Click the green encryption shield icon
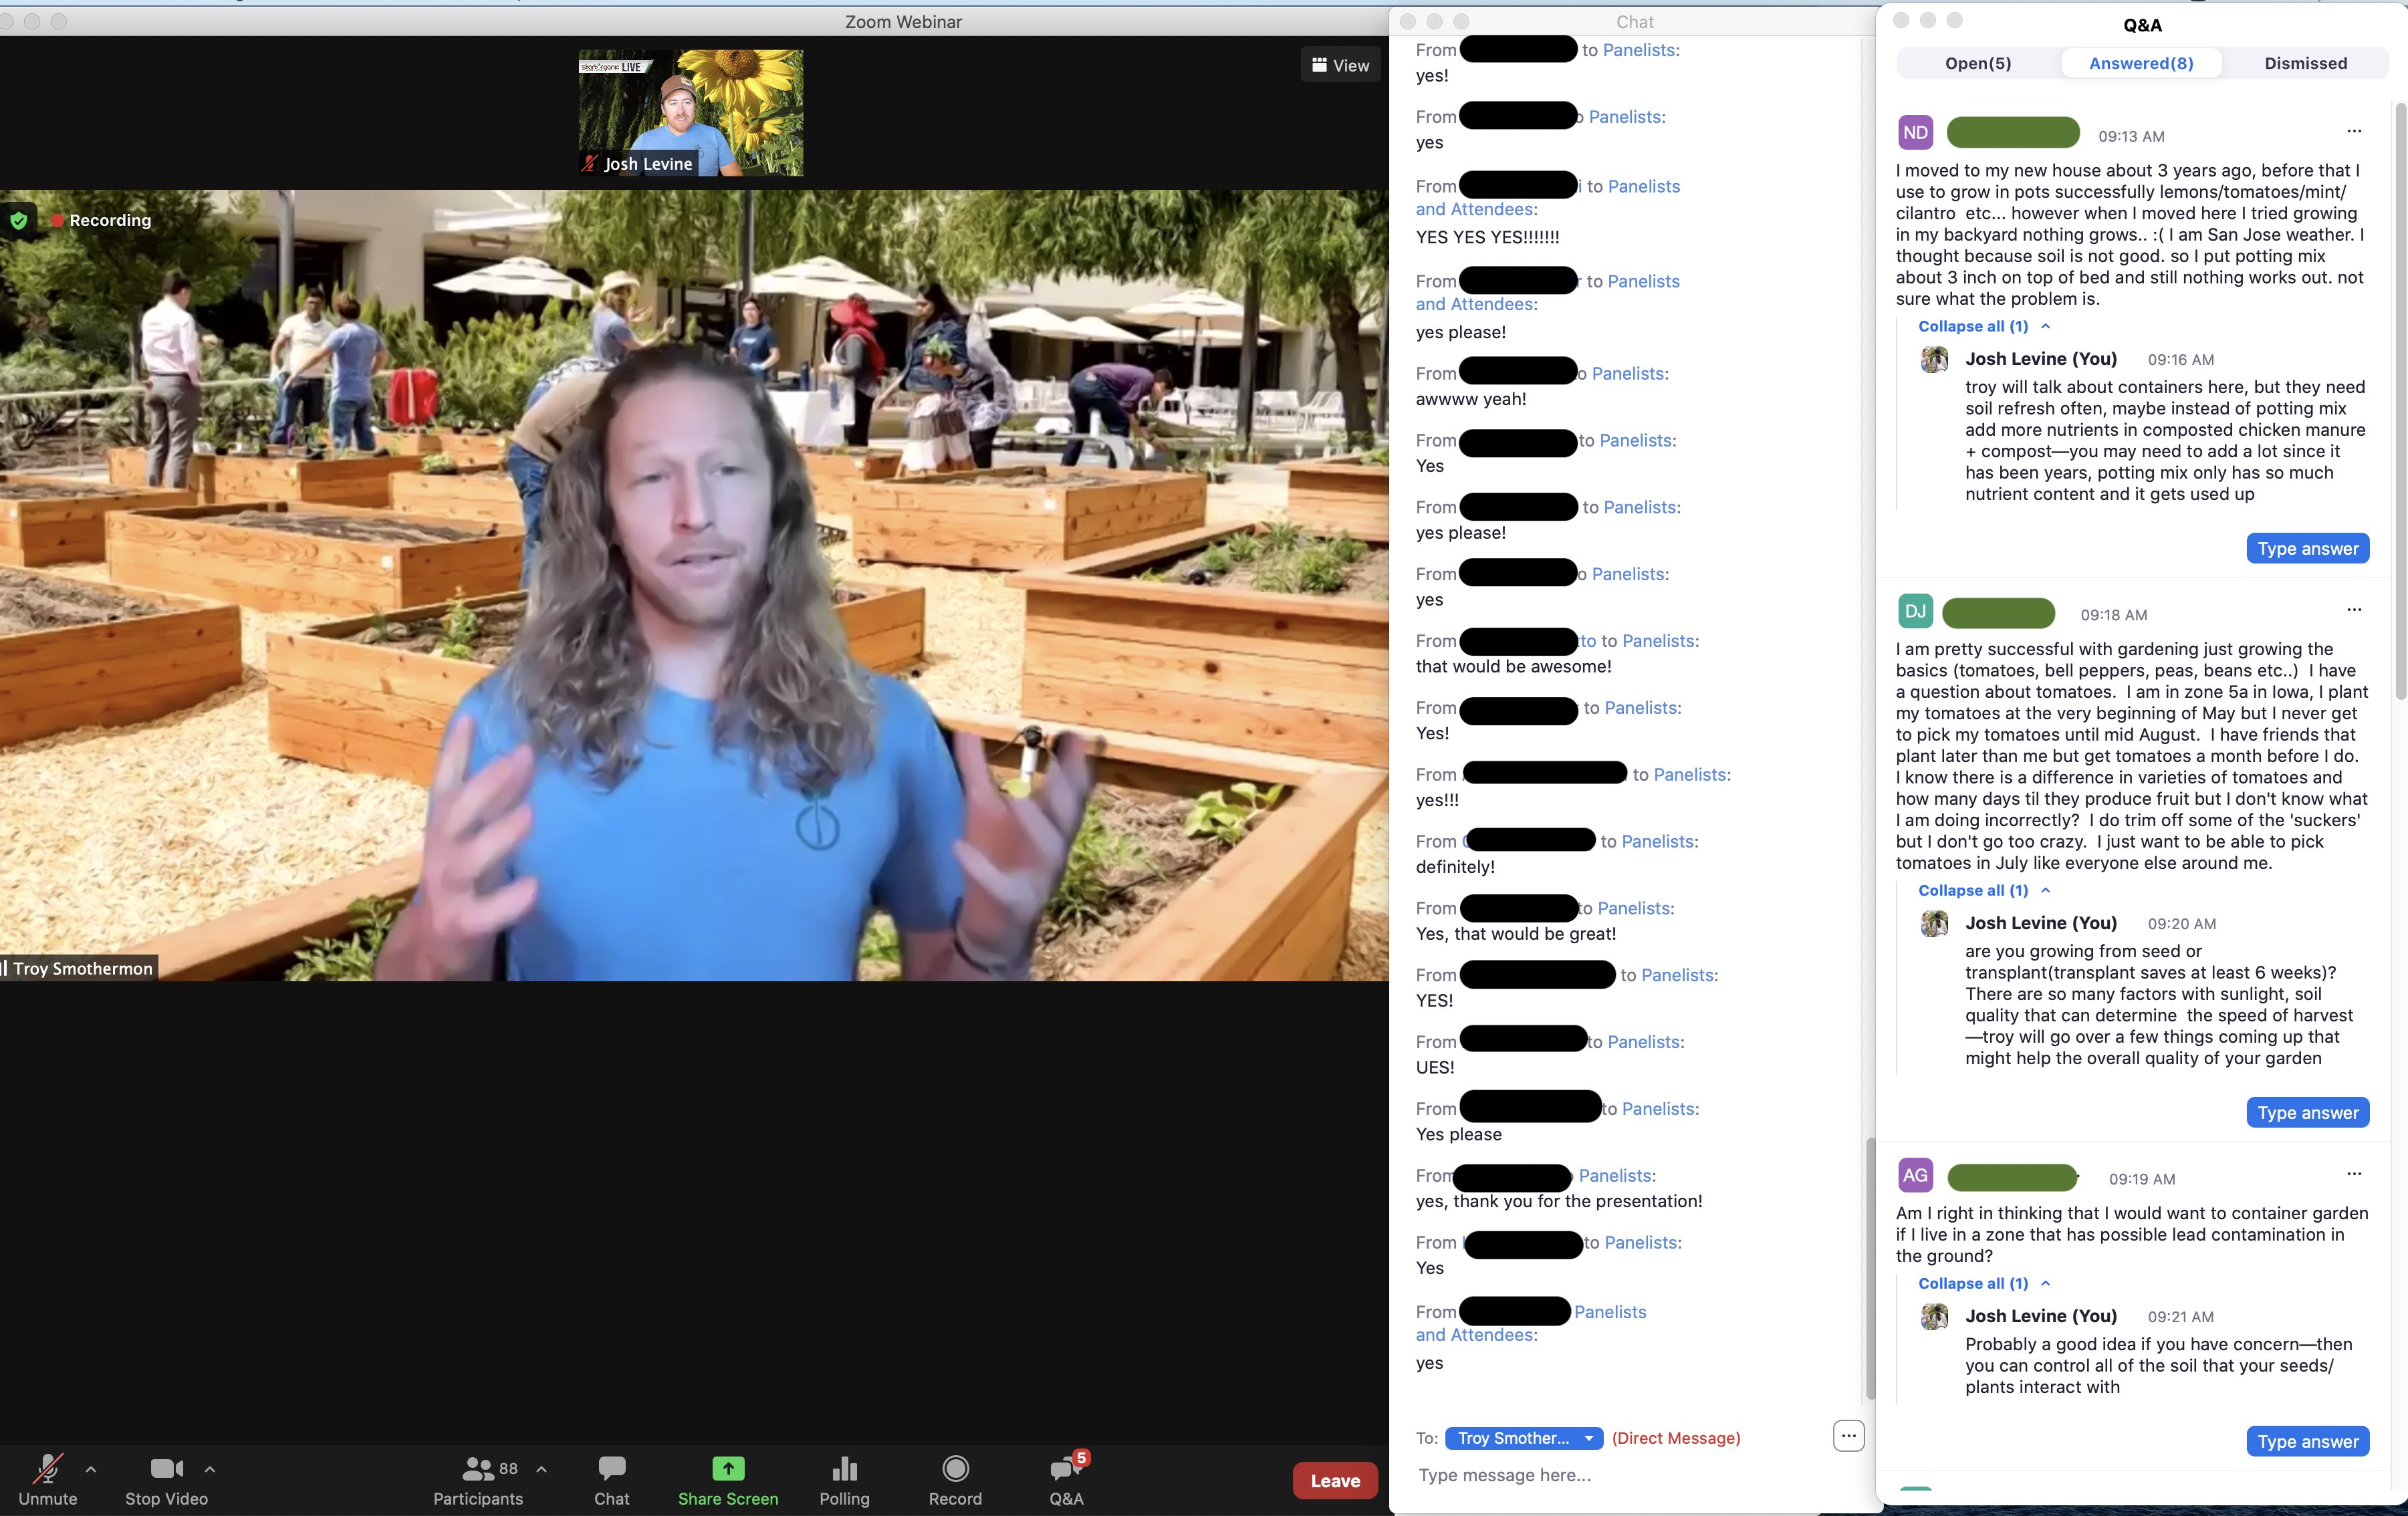The width and height of the screenshot is (2408, 1516). [x=19, y=220]
